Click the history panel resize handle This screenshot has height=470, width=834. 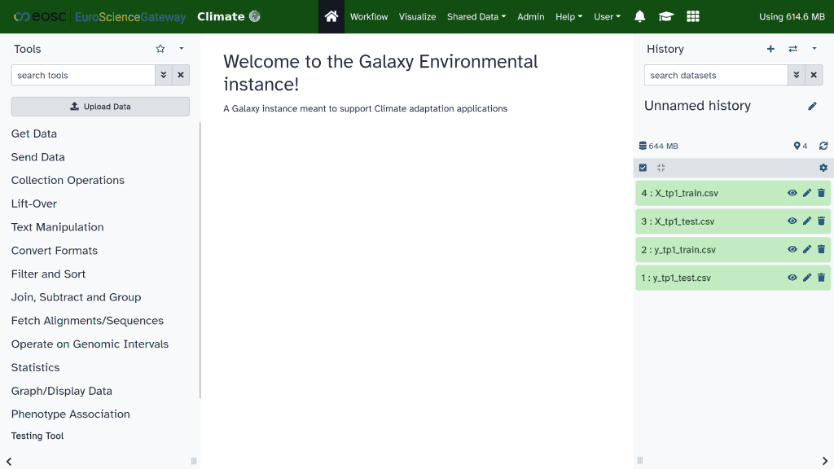(640, 460)
